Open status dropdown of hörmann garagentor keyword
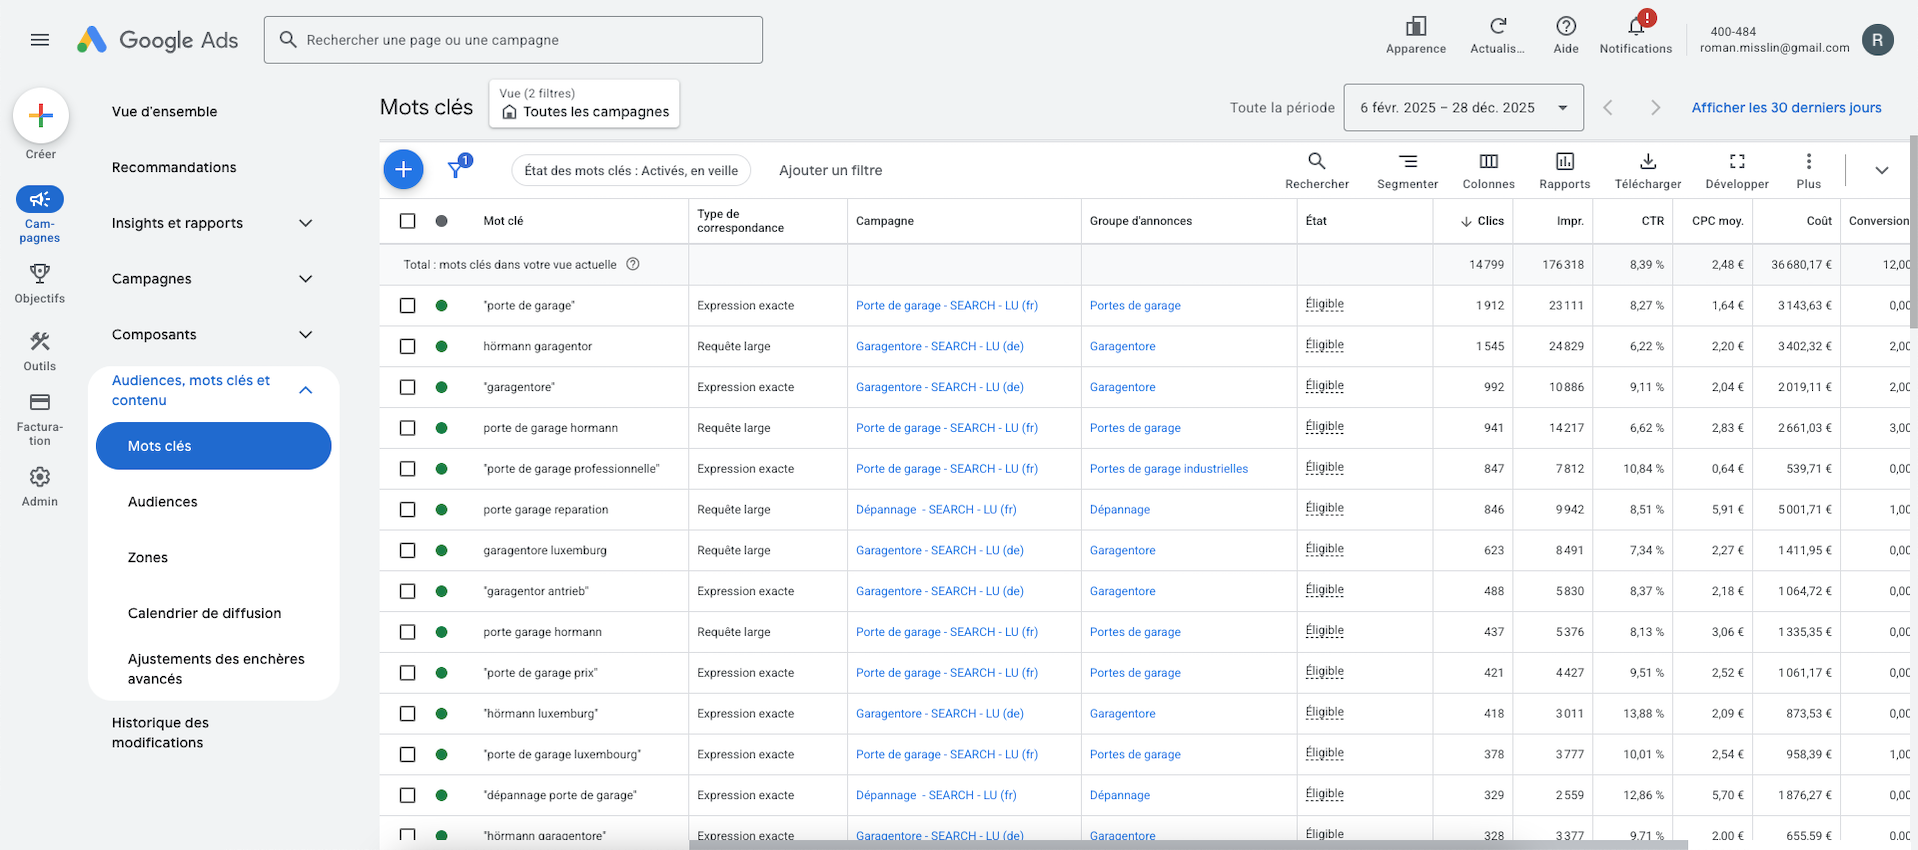Image resolution: width=1918 pixels, height=850 pixels. 1324,345
